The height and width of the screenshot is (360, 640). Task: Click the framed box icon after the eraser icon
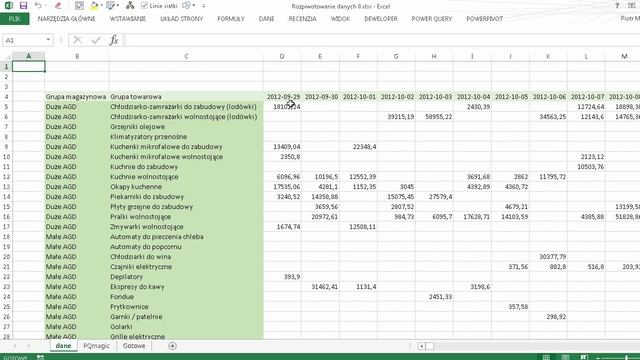pos(79,6)
